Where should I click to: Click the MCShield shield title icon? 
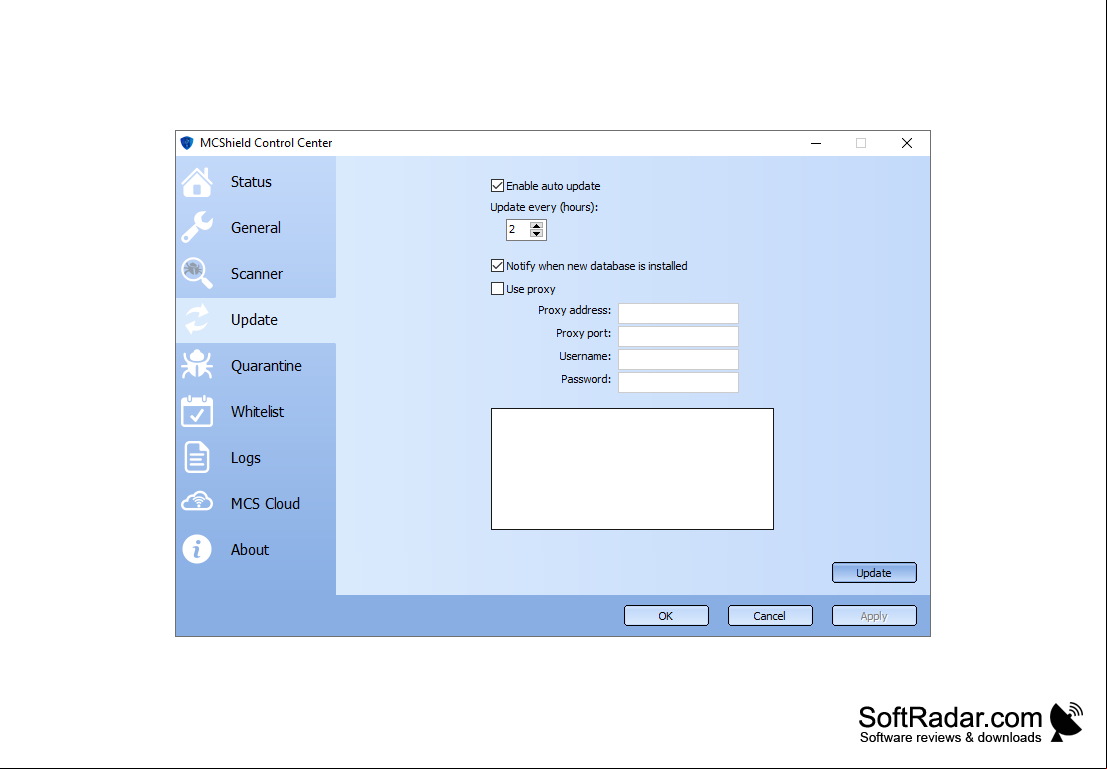click(187, 143)
